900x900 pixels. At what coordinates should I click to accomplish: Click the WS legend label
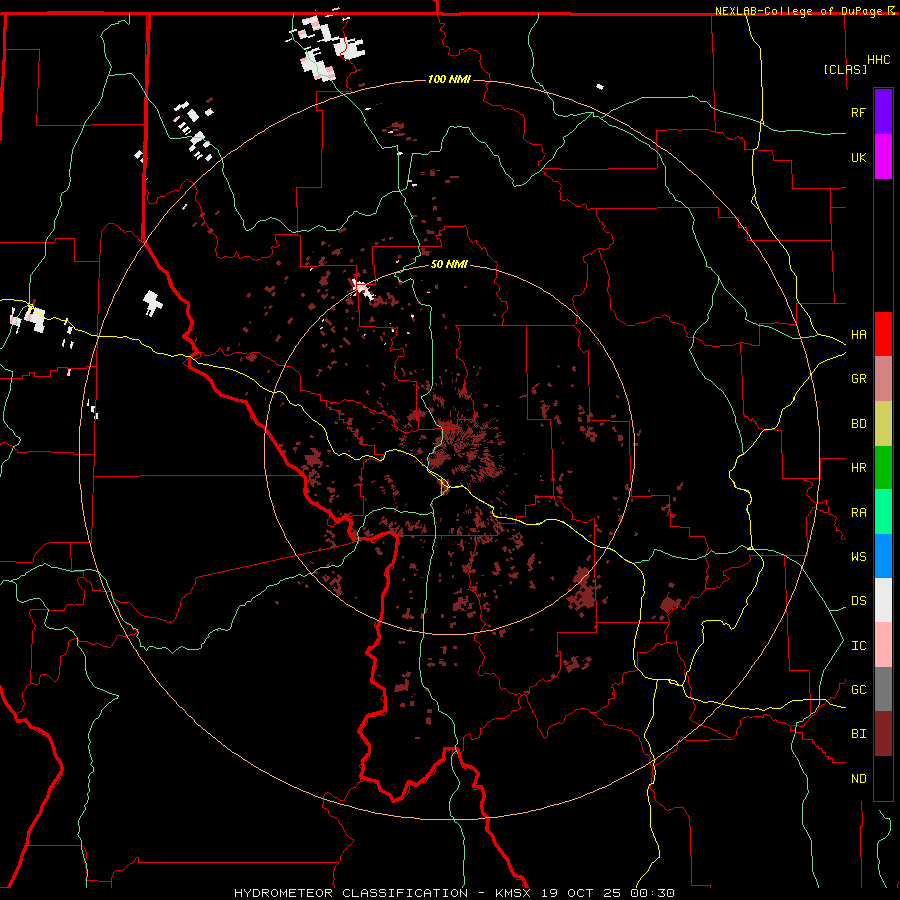tap(858, 557)
